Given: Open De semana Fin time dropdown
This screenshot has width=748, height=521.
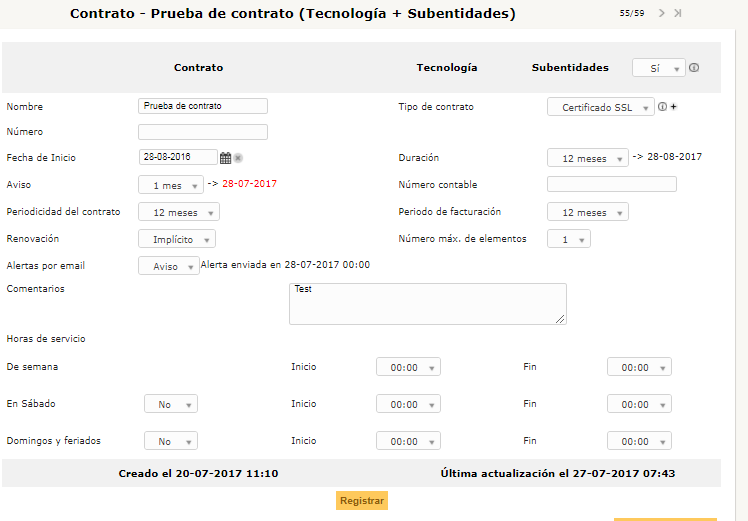Looking at the screenshot, I should [639, 367].
